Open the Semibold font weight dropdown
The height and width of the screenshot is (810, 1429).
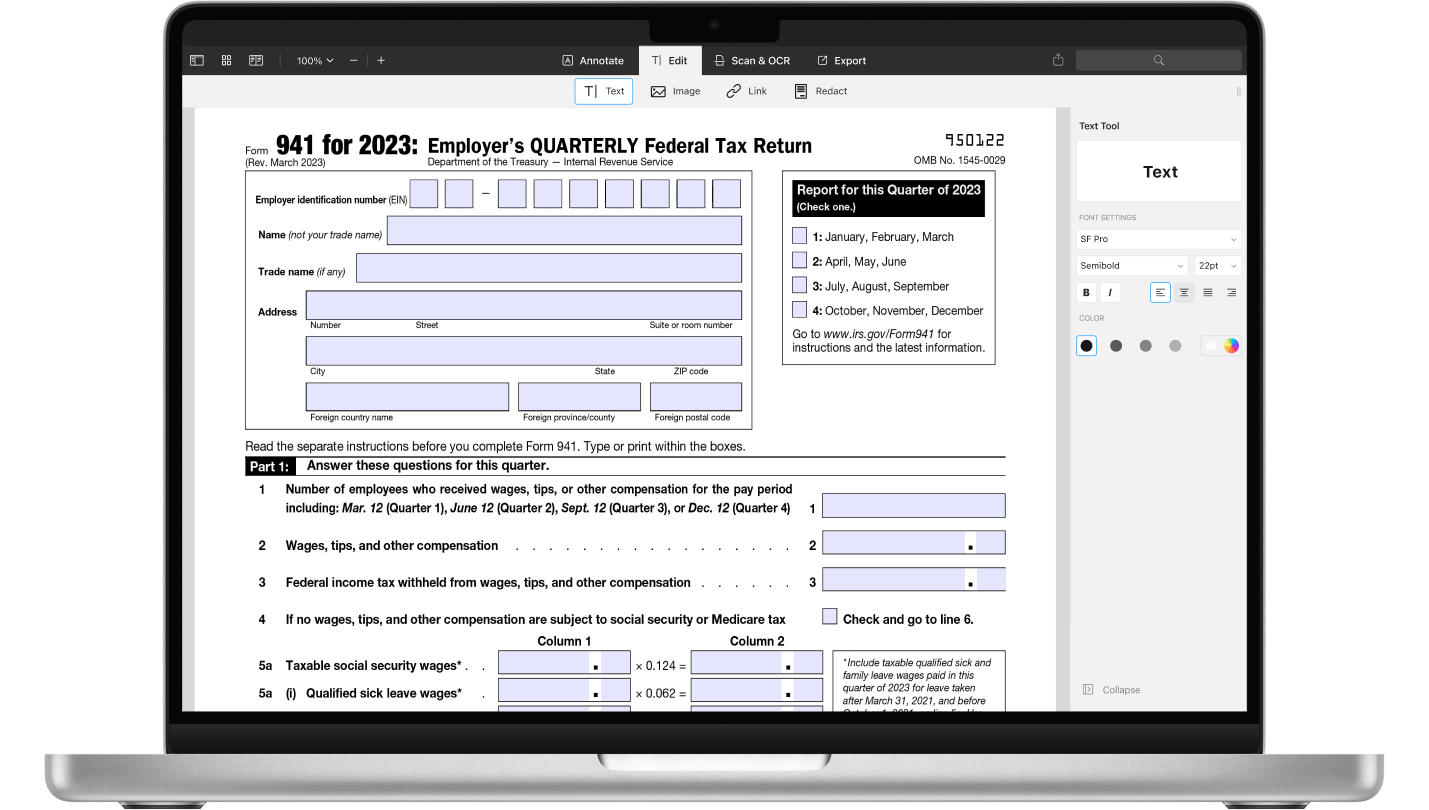coord(1131,266)
